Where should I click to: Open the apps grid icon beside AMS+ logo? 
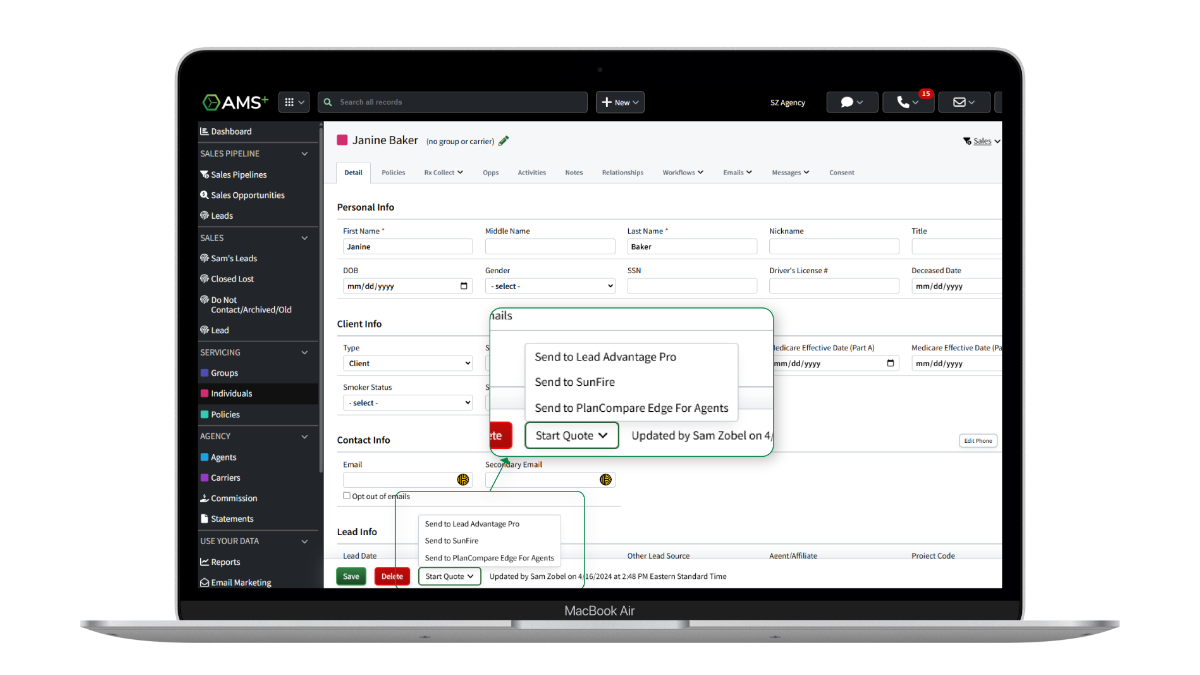(287, 101)
